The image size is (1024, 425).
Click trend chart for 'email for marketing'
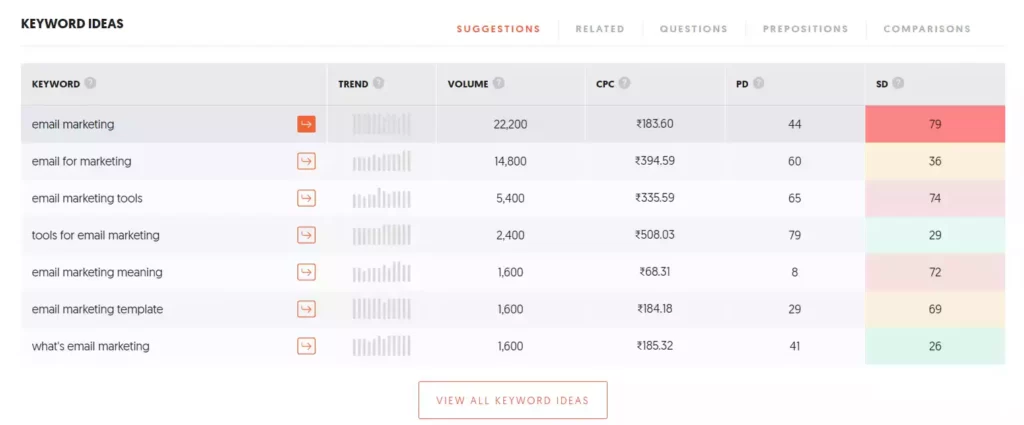tap(382, 161)
